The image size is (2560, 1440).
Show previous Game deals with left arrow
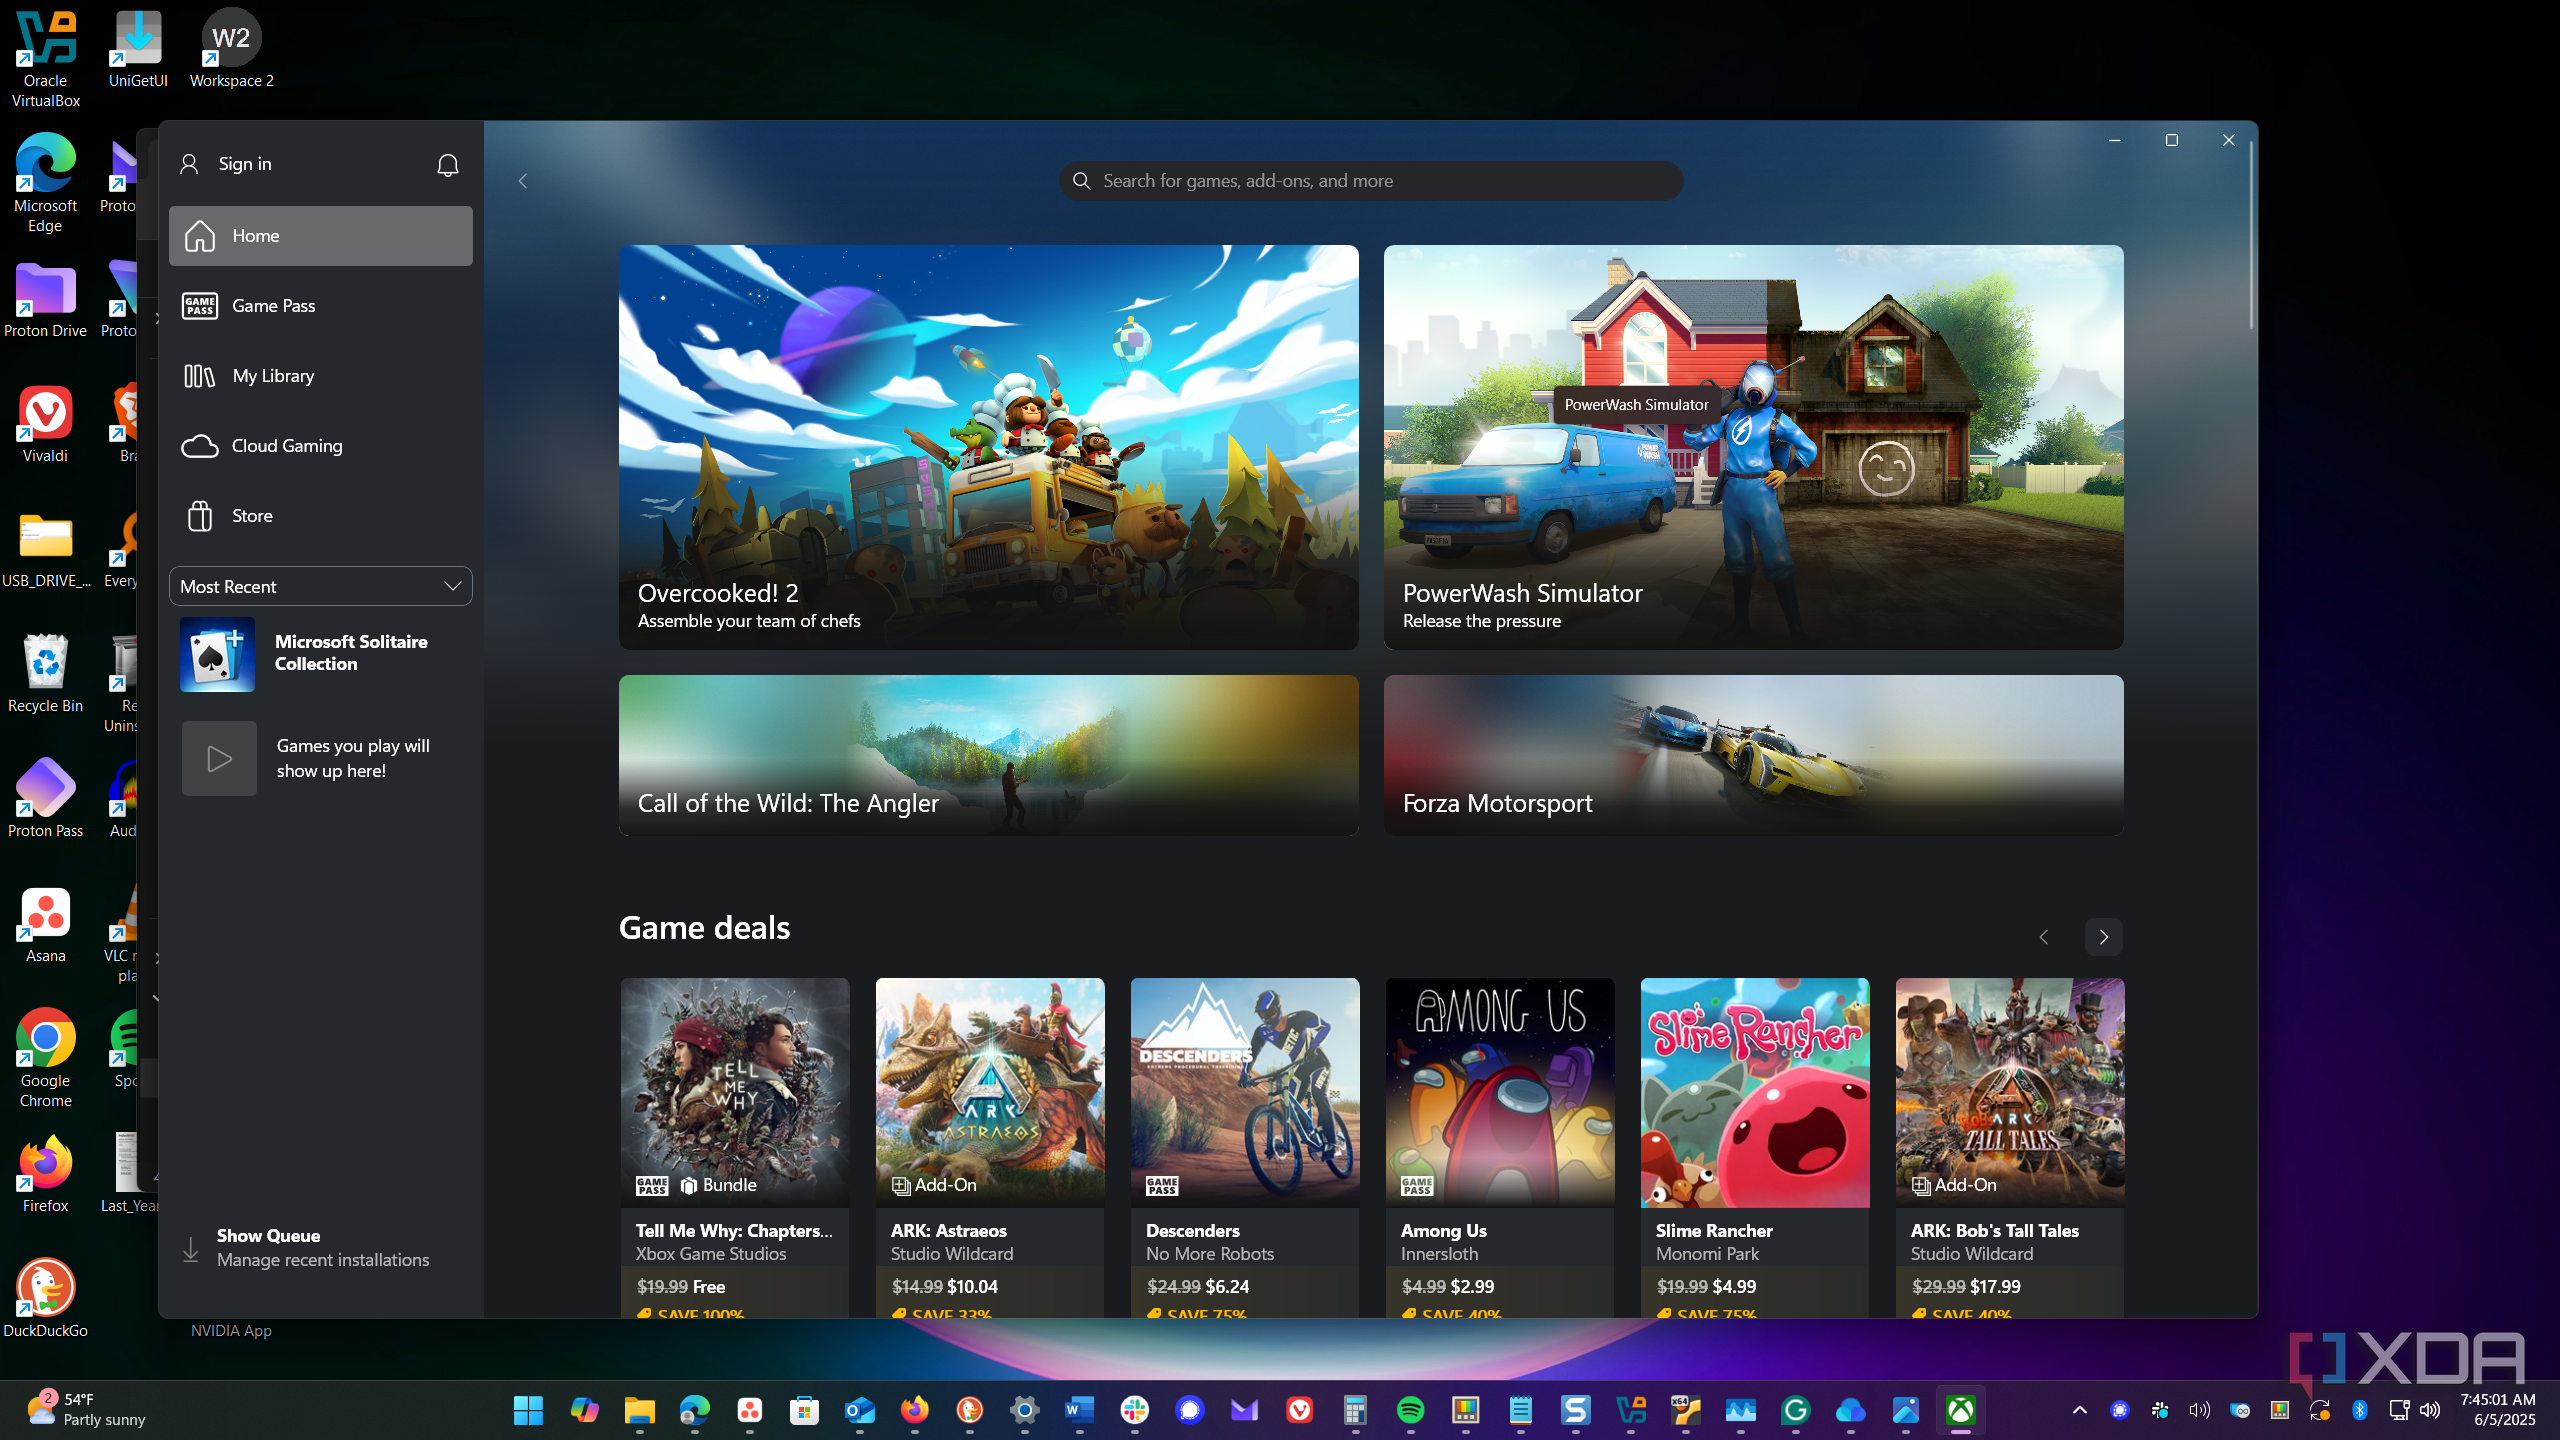point(2044,937)
